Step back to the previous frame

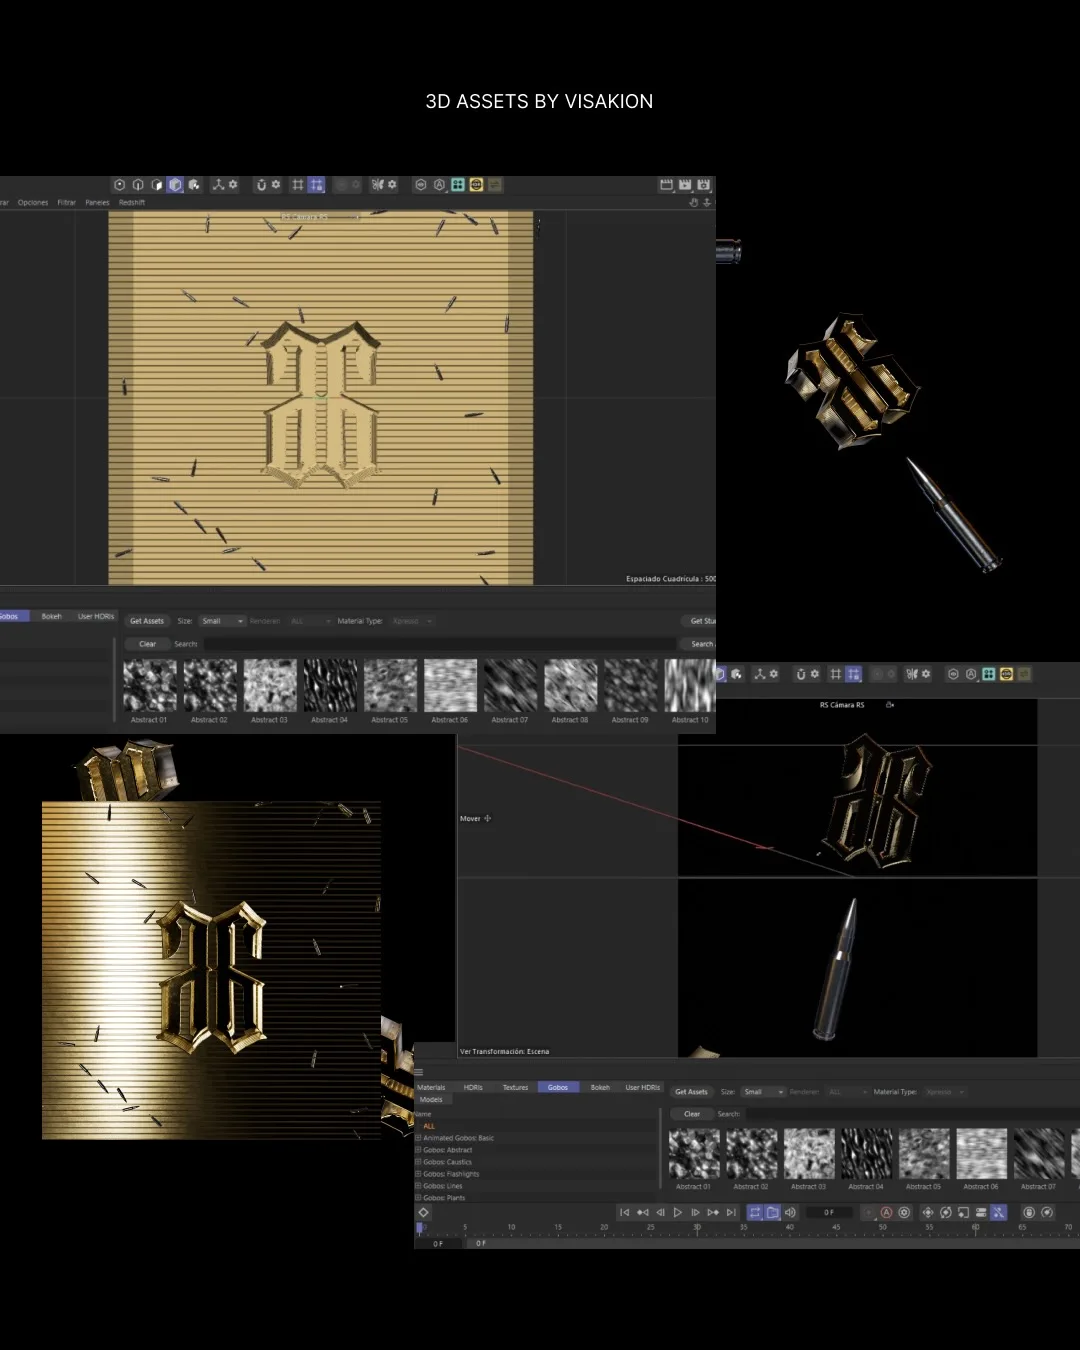(x=660, y=1212)
